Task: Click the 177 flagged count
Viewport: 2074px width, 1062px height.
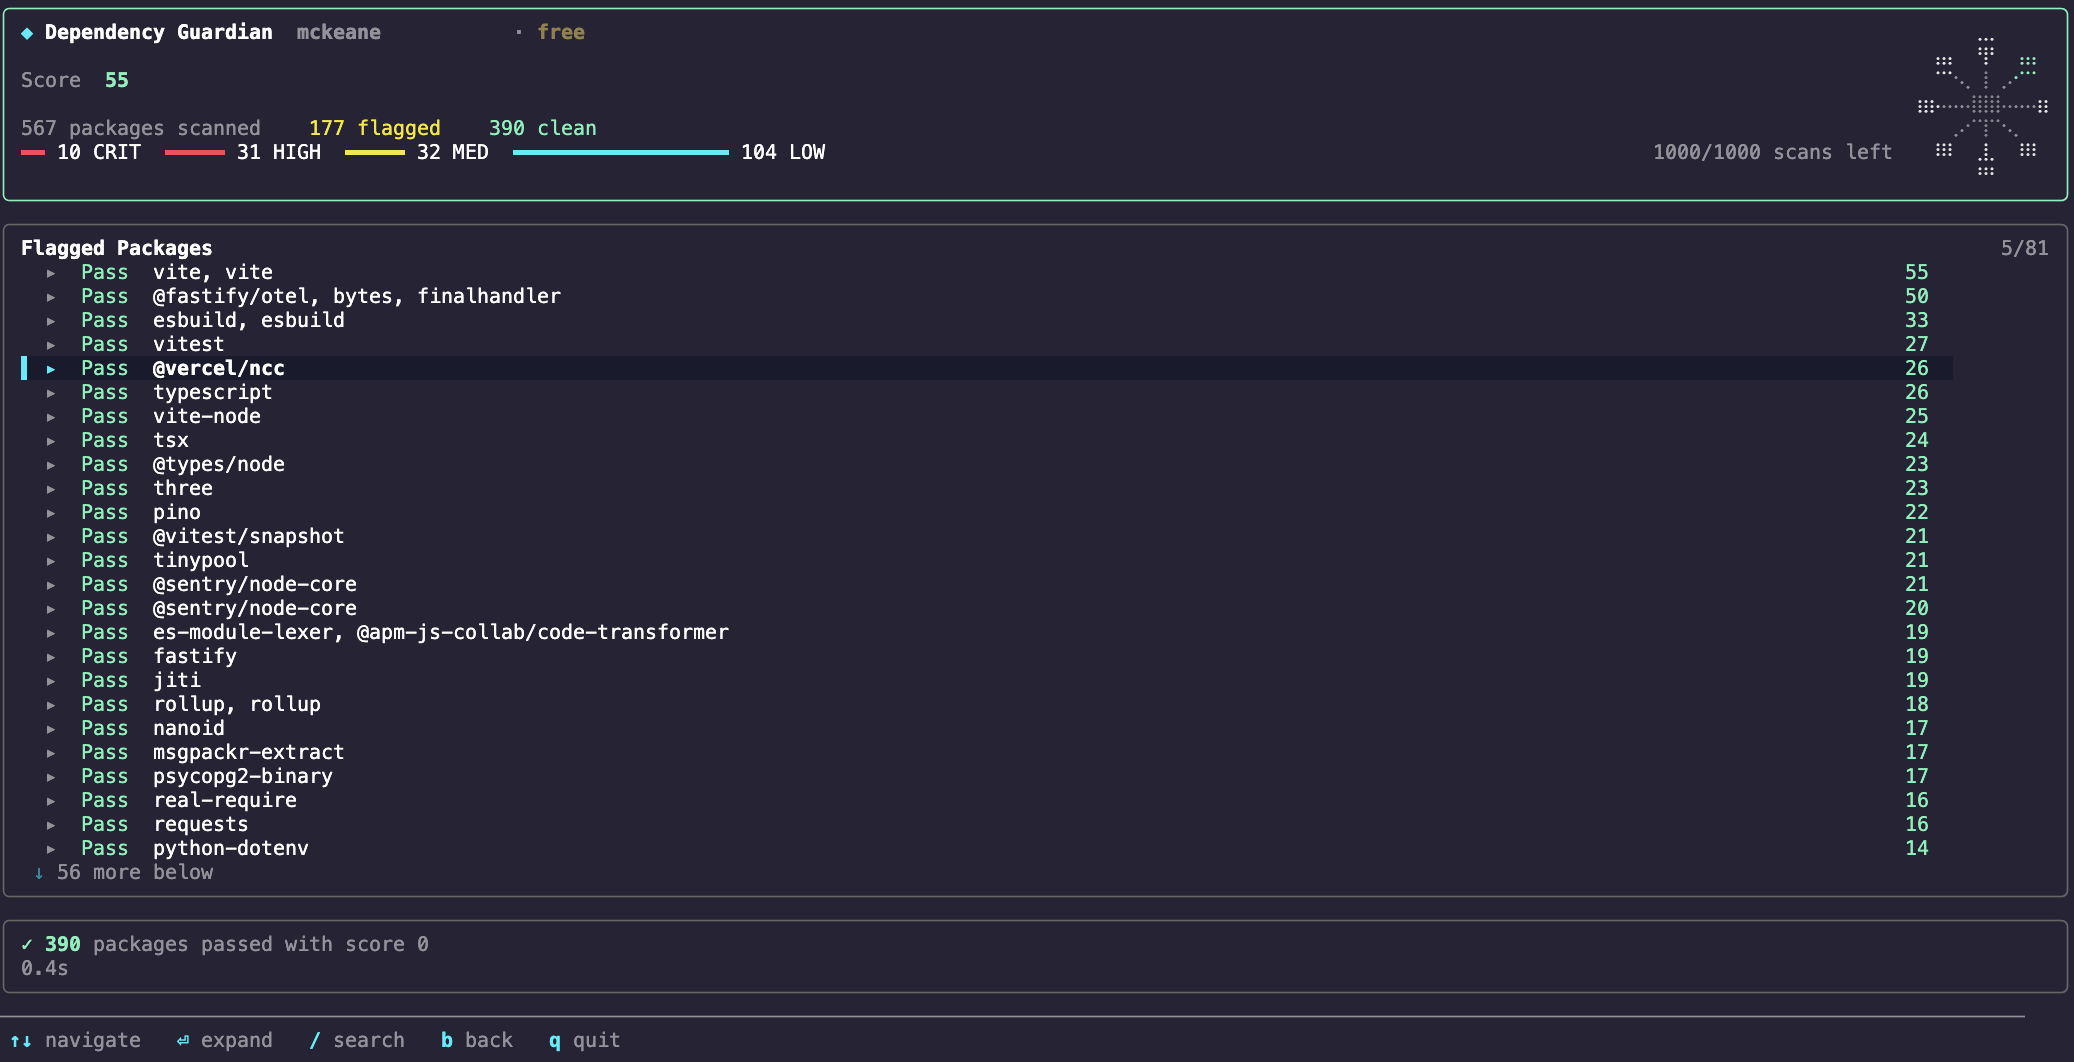Action: (375, 128)
